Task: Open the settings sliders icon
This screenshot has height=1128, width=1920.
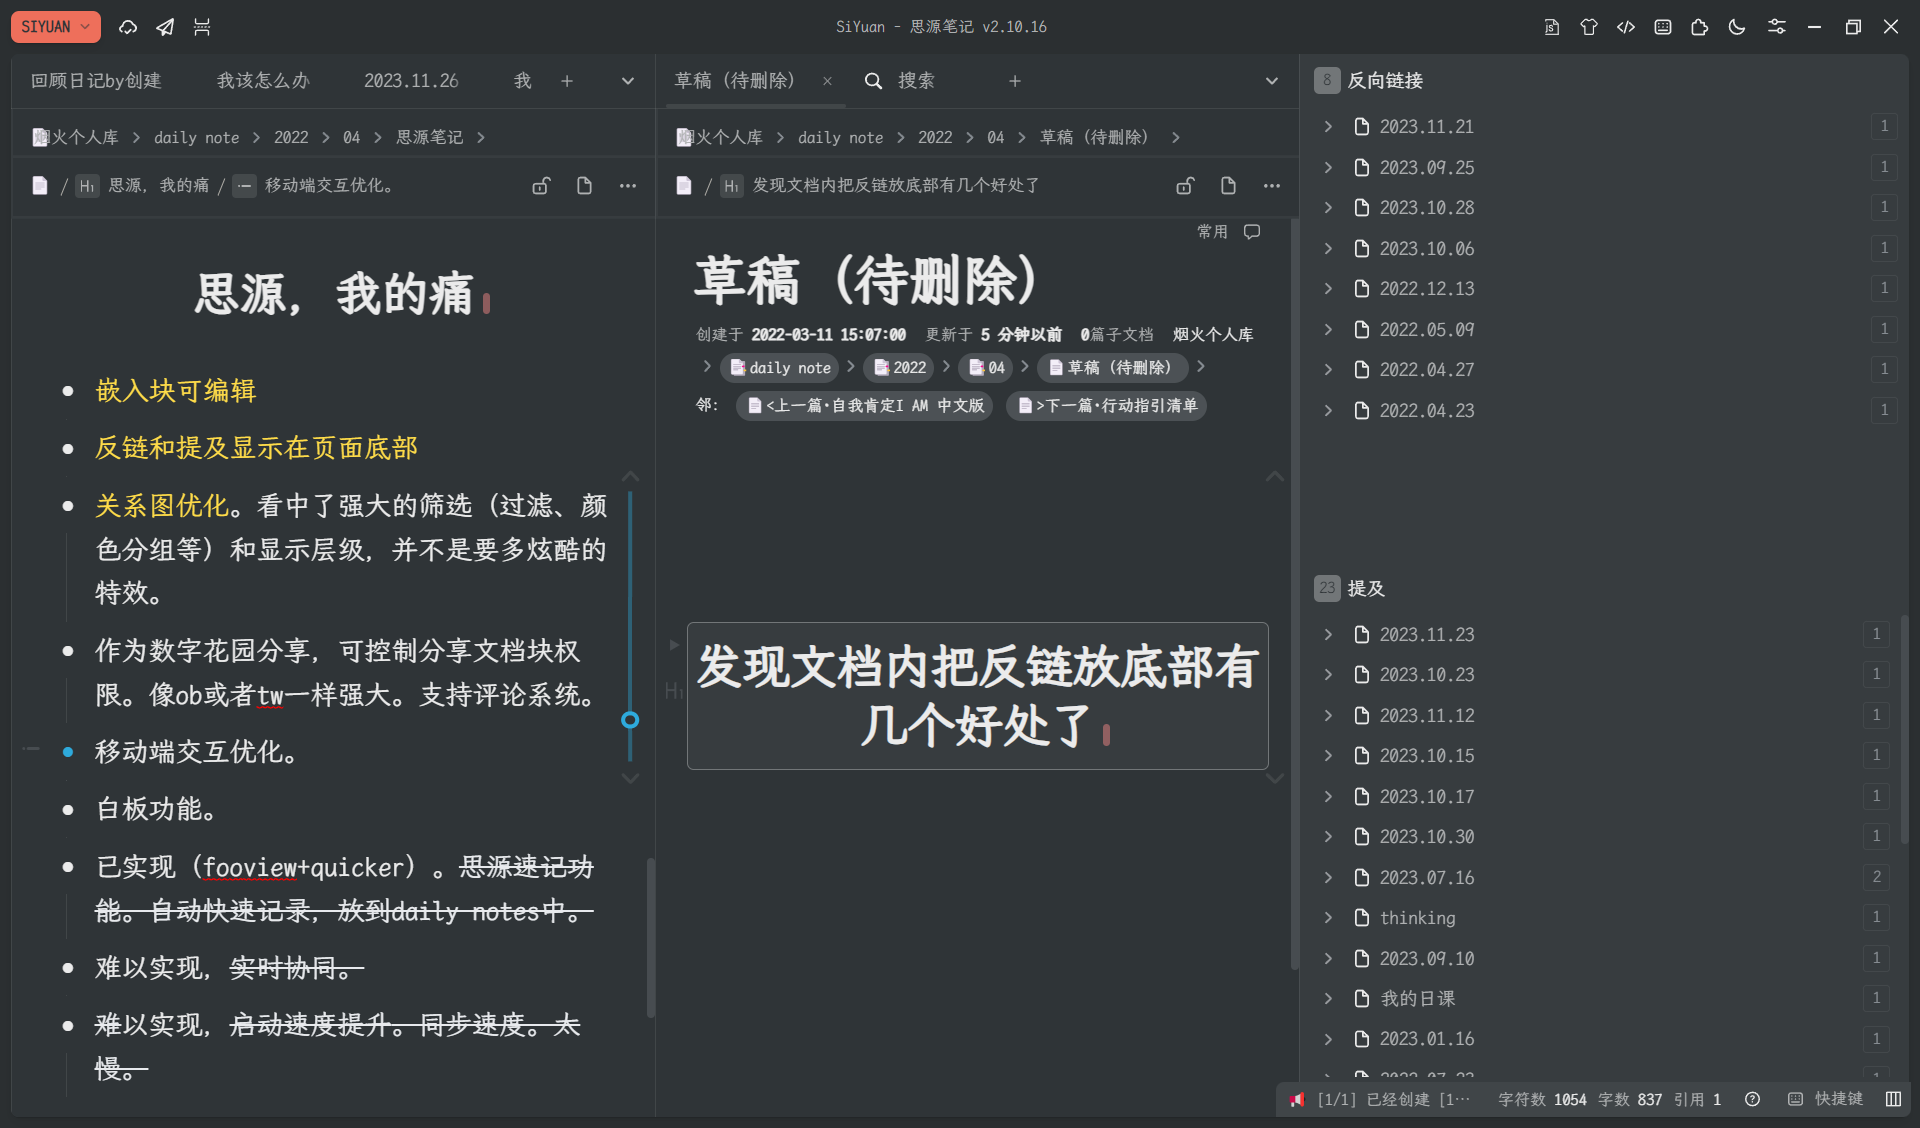Action: click(1776, 27)
